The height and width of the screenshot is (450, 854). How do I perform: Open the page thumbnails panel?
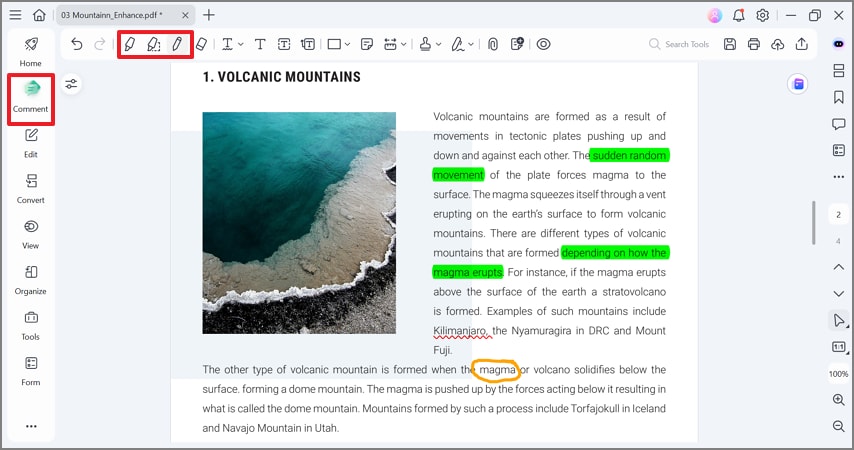(839, 70)
